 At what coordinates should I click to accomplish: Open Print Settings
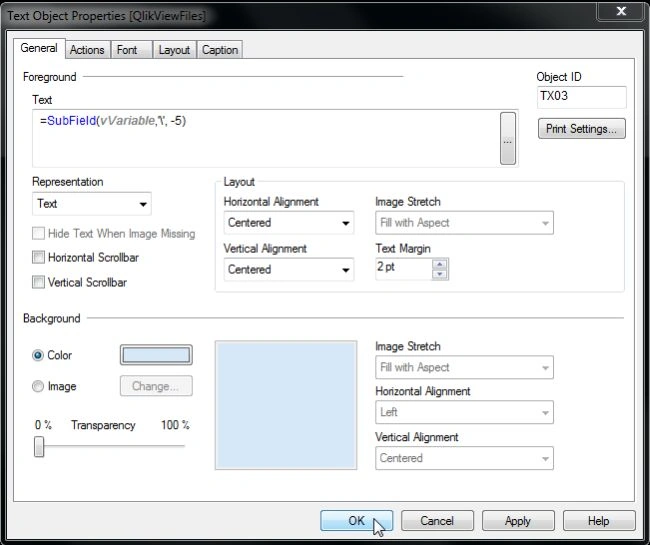(x=582, y=128)
